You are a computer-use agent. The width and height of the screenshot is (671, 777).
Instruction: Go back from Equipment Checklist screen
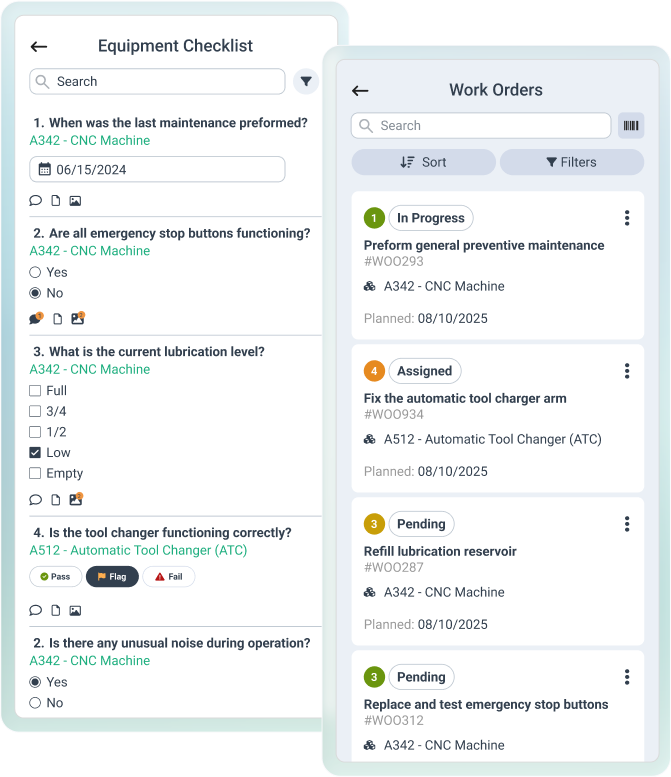coord(39,46)
